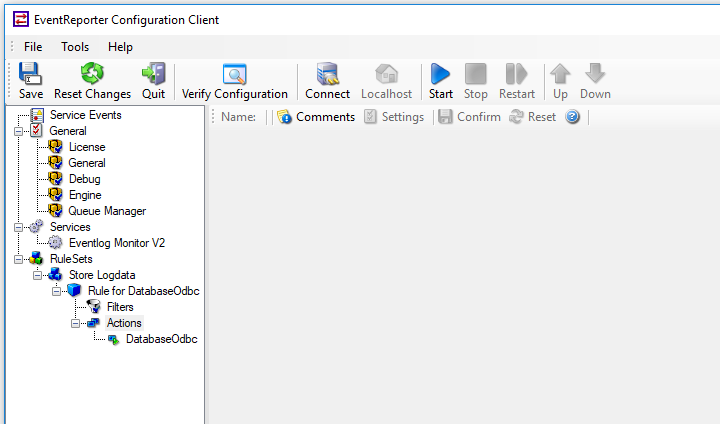Click the Settings checklist icon

point(370,117)
